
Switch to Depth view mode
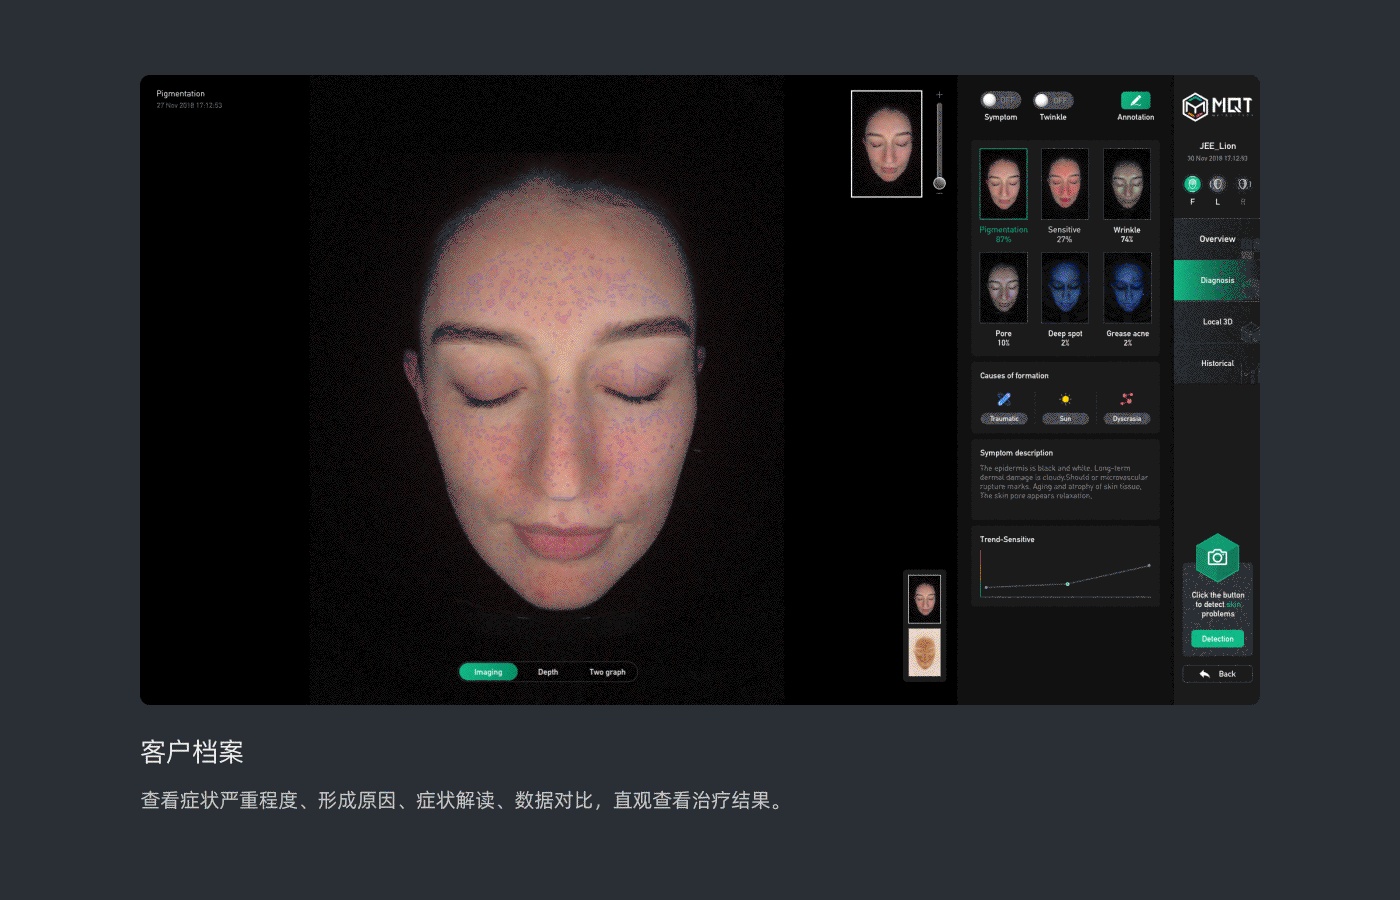pos(548,672)
